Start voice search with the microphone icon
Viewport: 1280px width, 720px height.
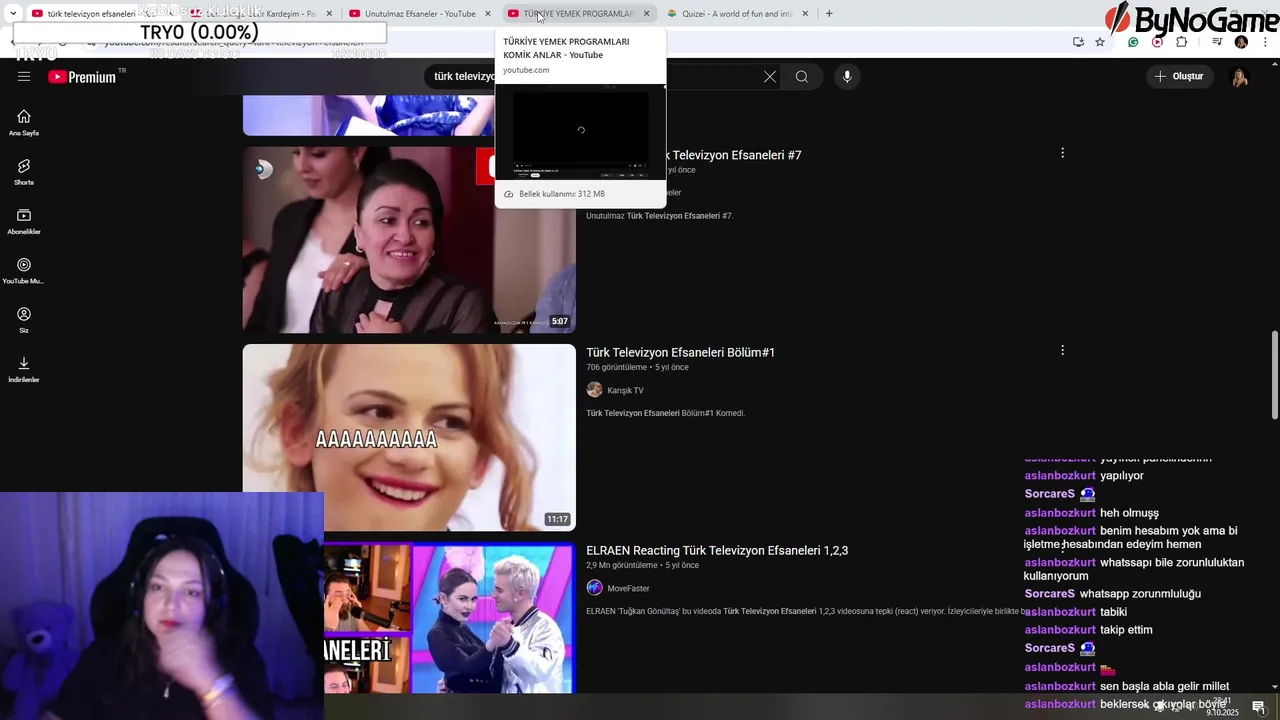click(847, 76)
